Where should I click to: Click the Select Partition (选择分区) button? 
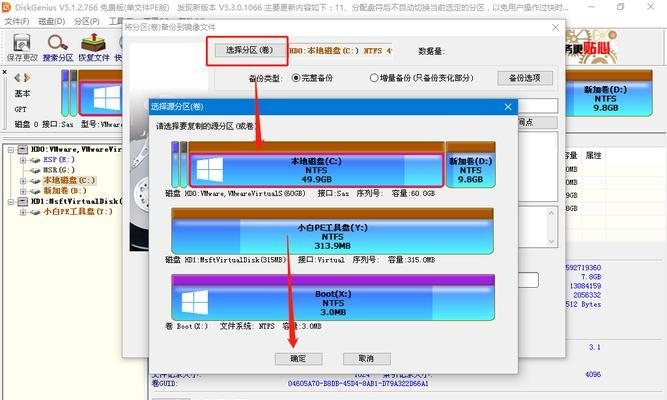249,50
